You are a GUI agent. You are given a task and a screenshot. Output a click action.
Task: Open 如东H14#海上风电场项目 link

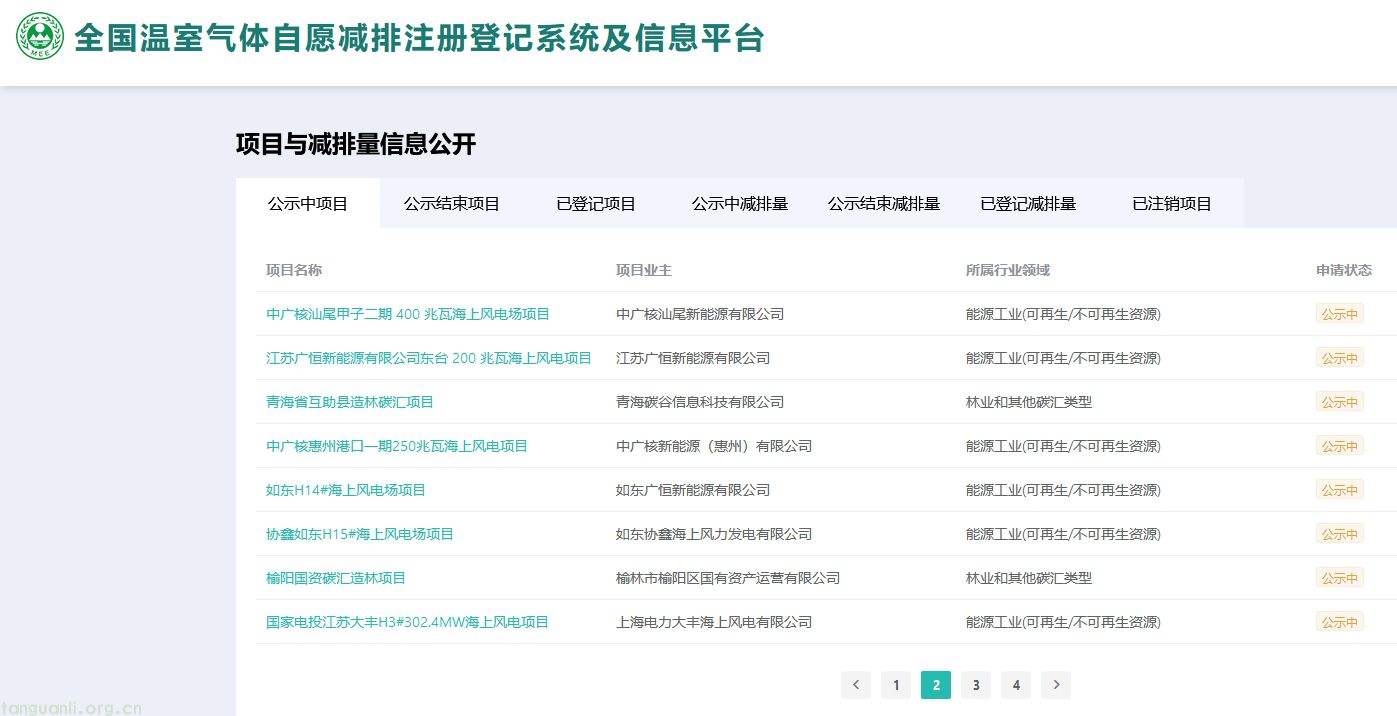(x=346, y=490)
